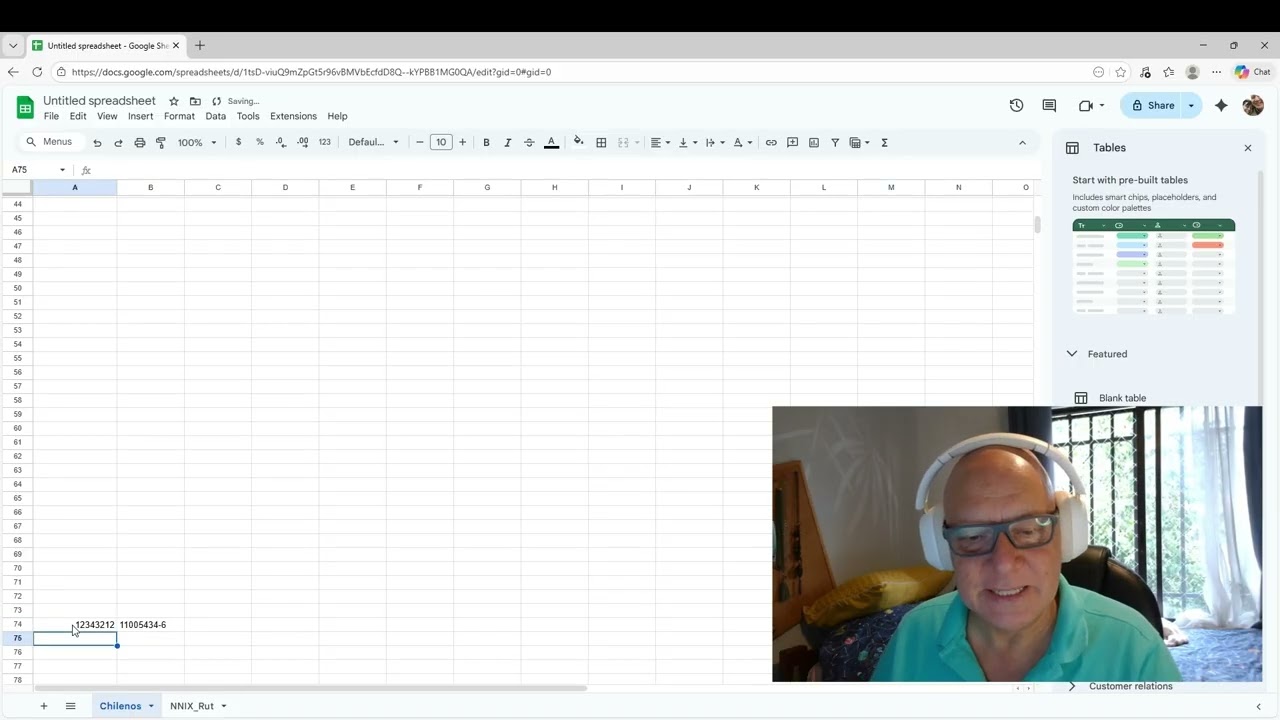Select cell containing 11005434-6
Viewport: 1280px width, 720px height.
point(150,625)
